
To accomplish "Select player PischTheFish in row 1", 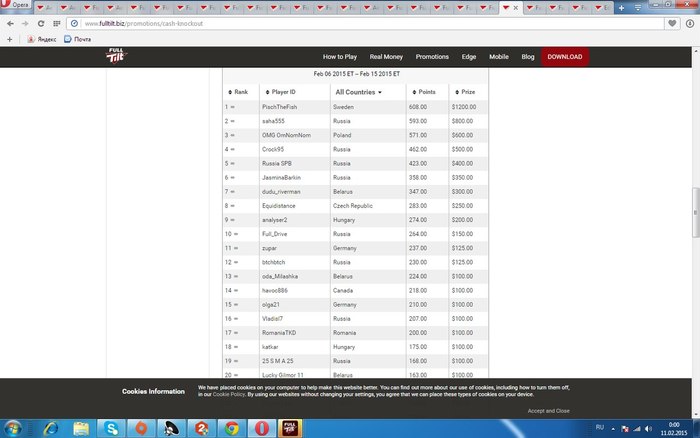I will 279,107.
